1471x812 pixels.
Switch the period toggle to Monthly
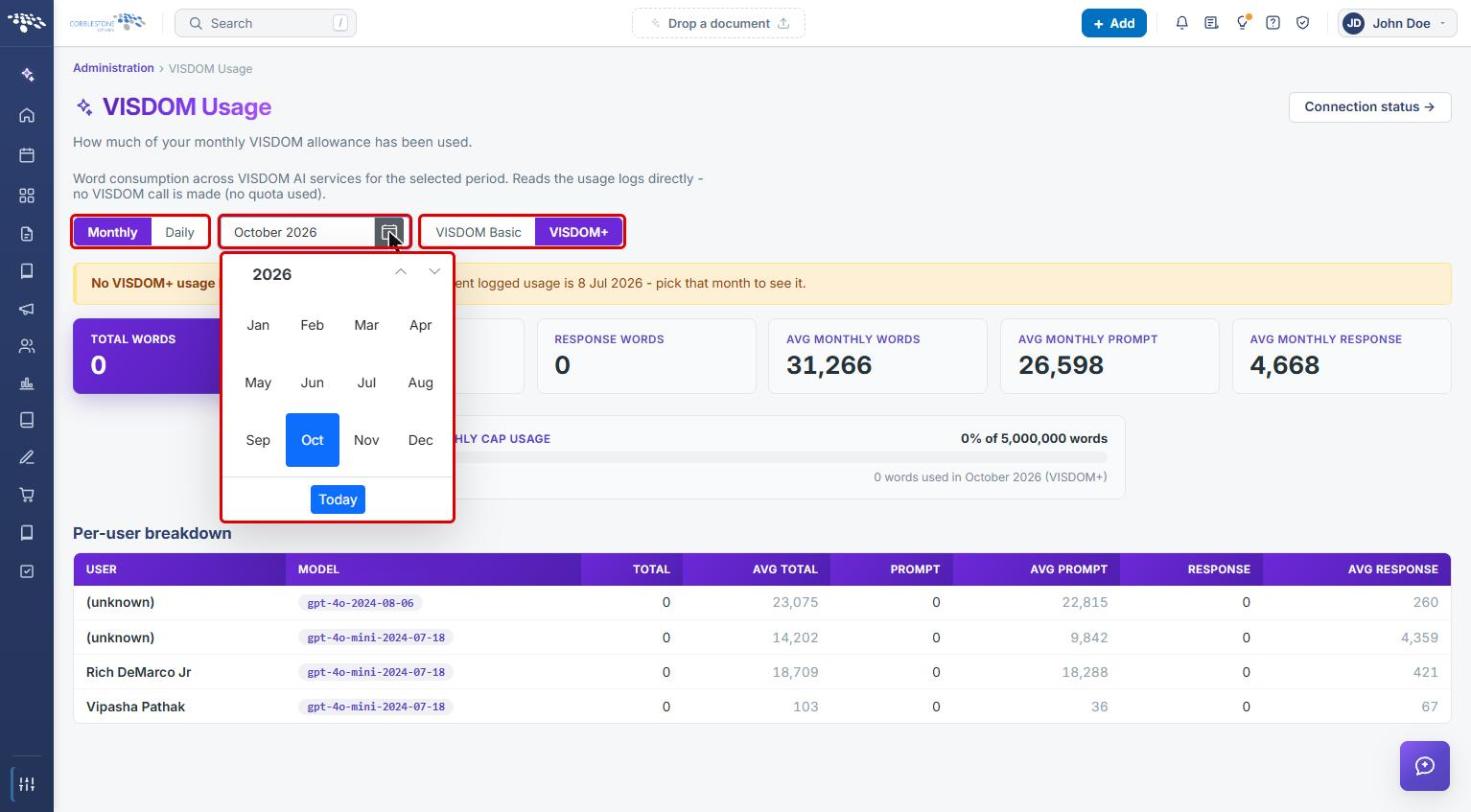(x=112, y=232)
